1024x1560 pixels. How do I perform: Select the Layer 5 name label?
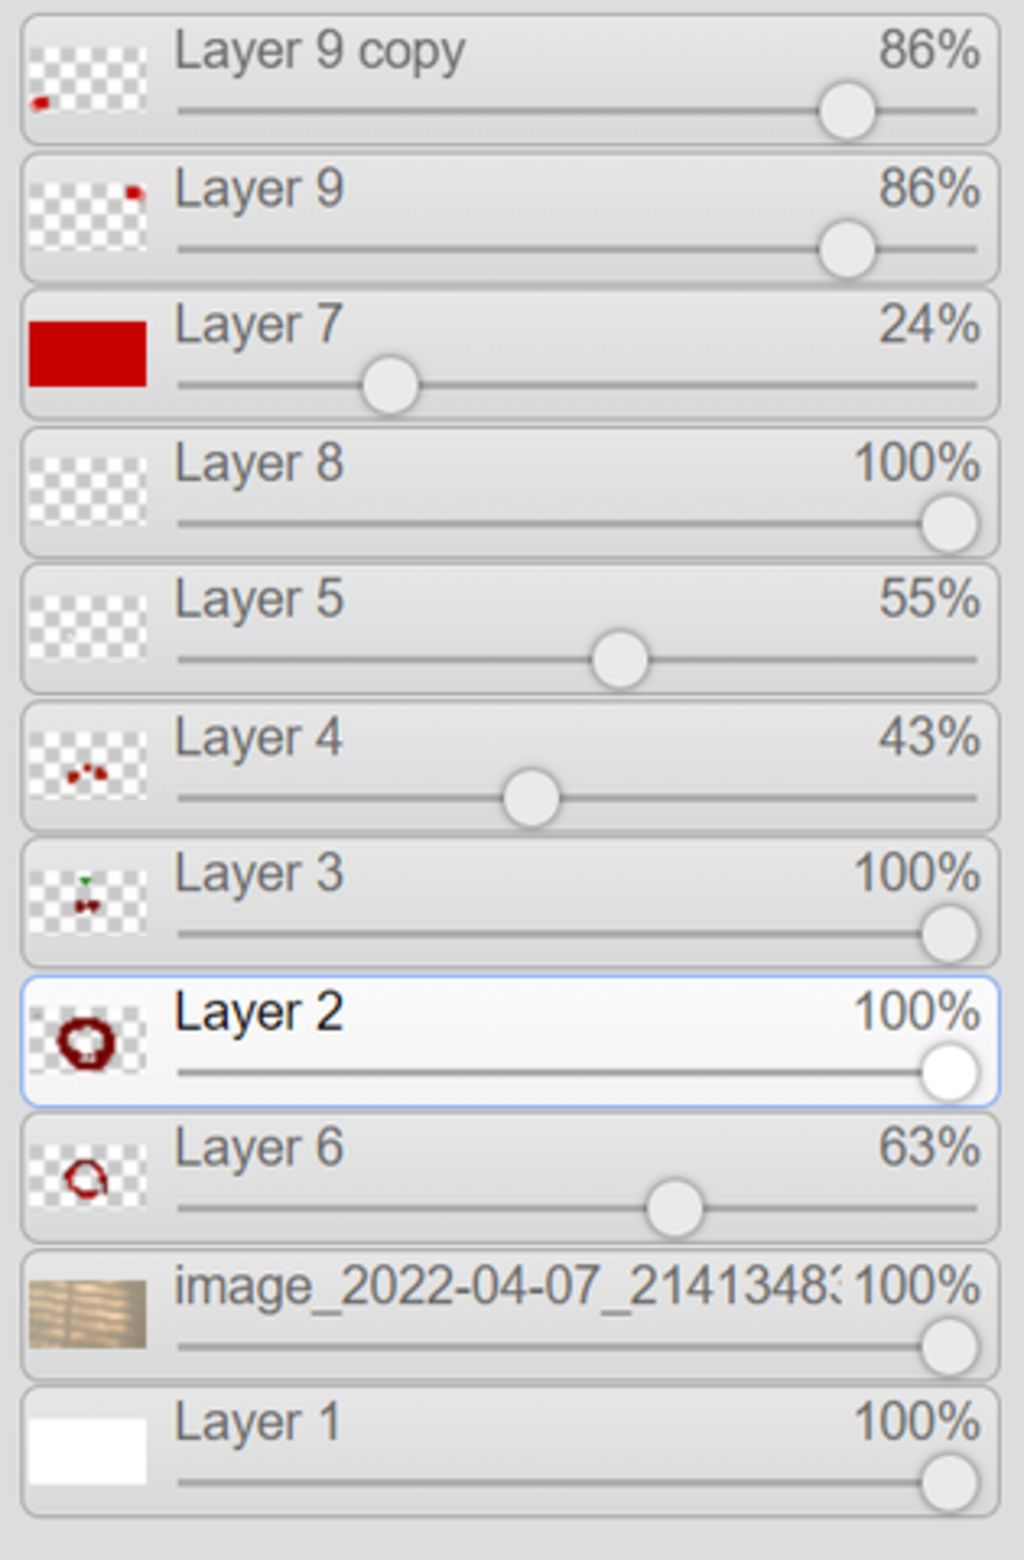(x=259, y=599)
